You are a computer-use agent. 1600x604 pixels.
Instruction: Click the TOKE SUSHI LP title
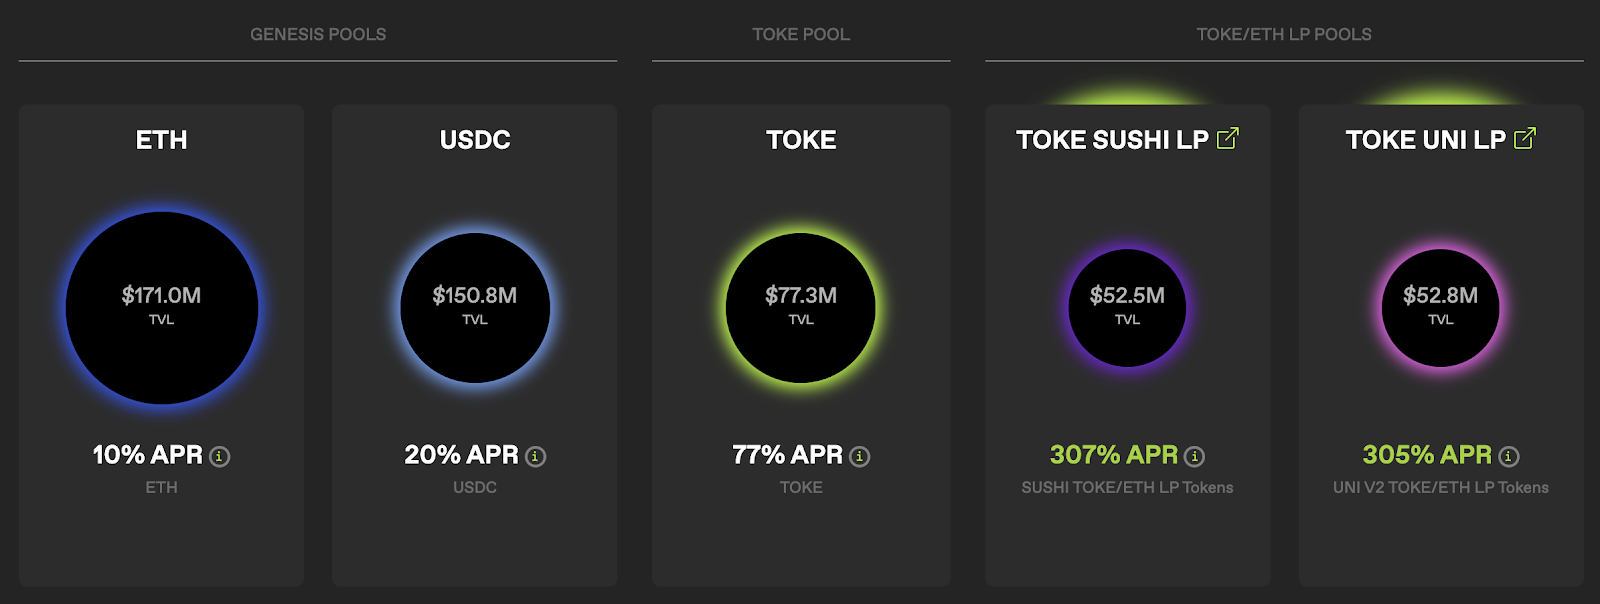tap(1112, 140)
